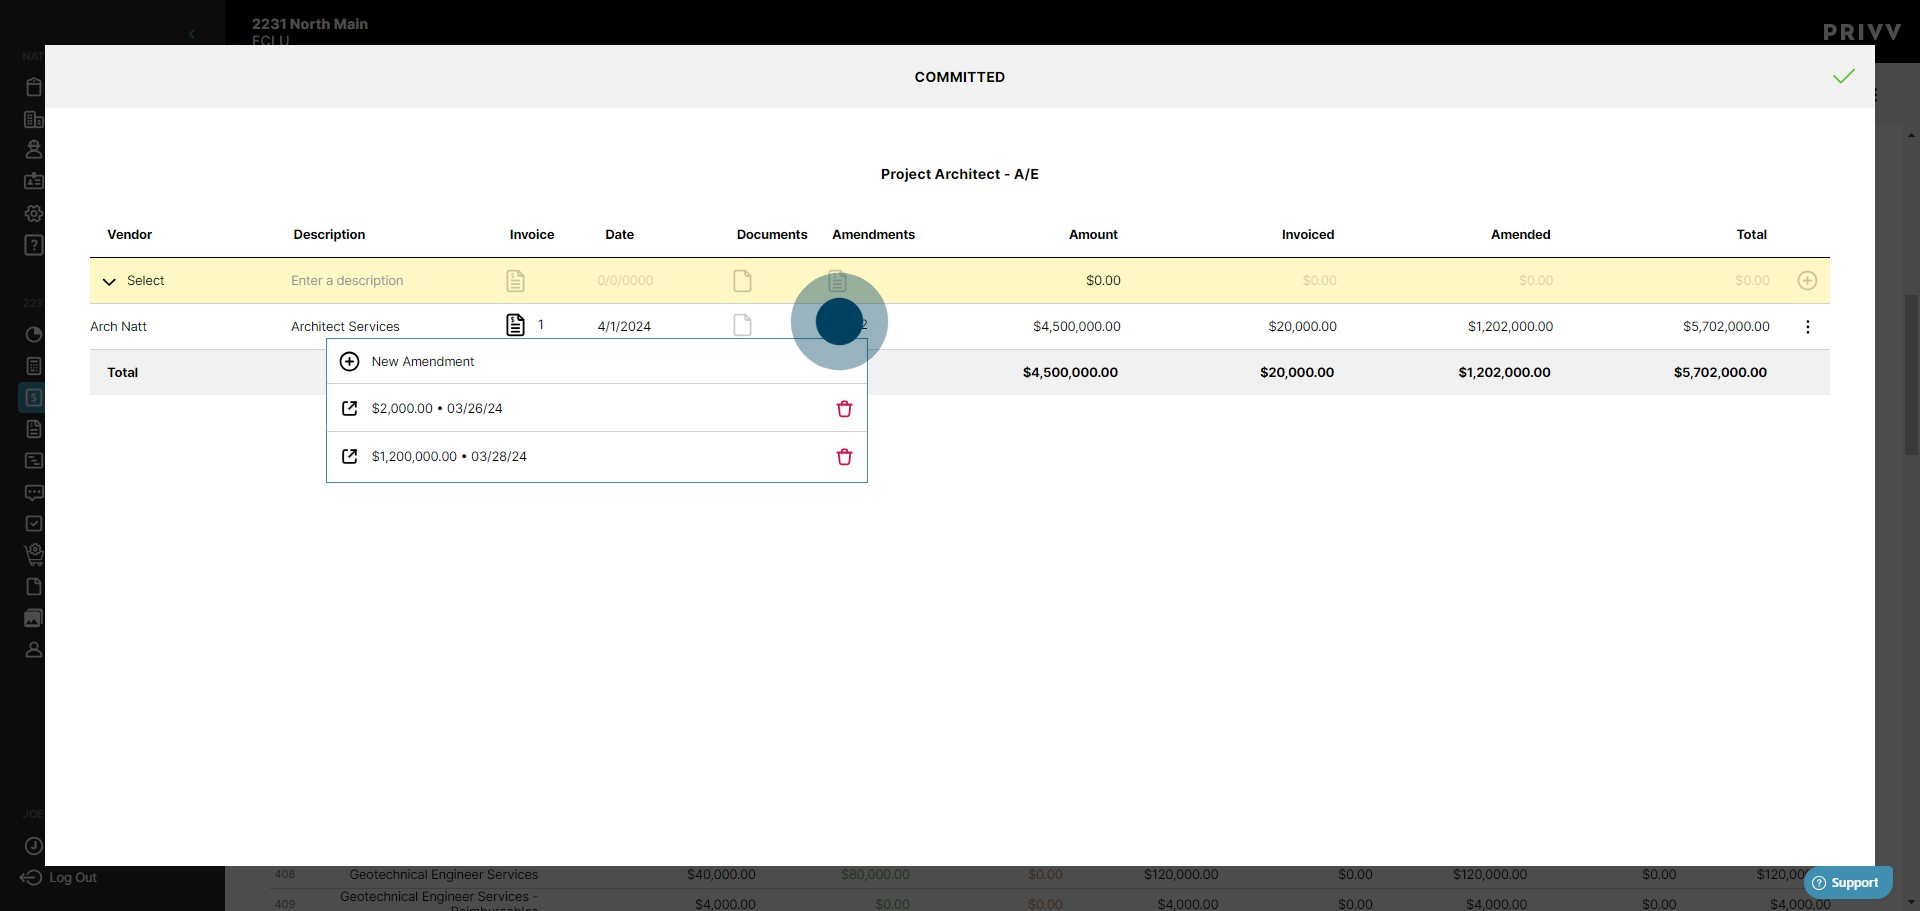This screenshot has width=1920, height=911.
Task: Add the new commitment row with plus icon
Action: pyautogui.click(x=1807, y=281)
